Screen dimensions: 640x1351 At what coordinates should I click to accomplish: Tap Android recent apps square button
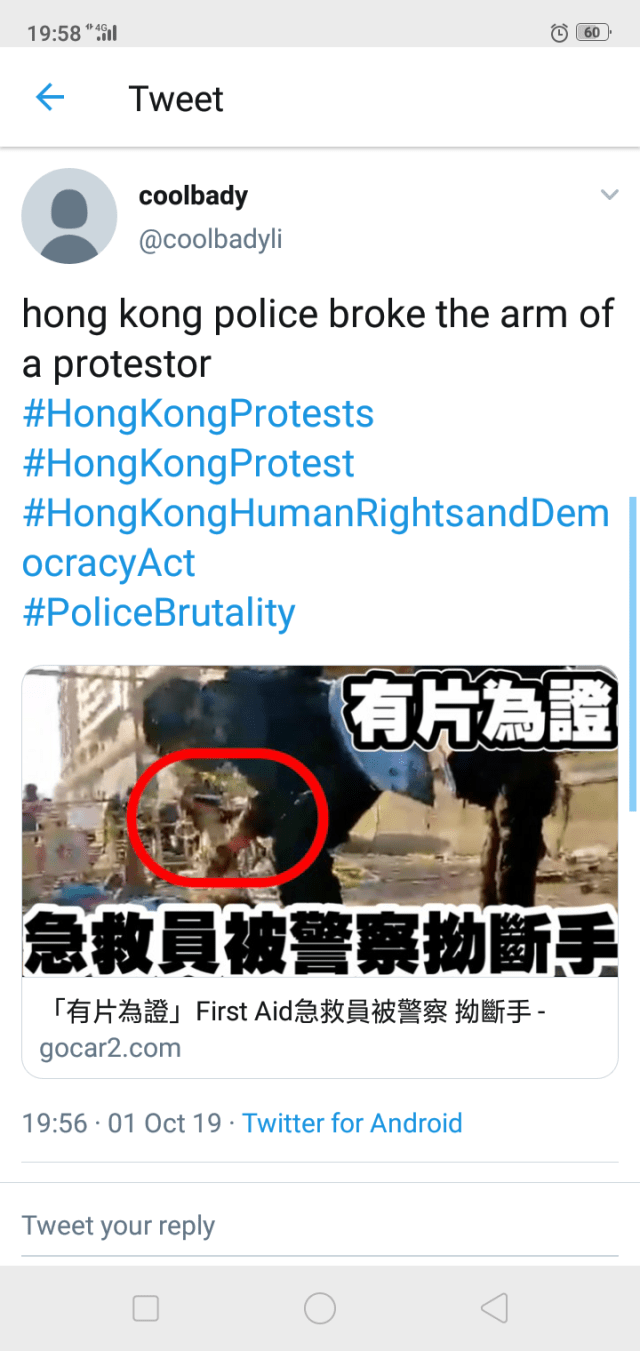pyautogui.click(x=146, y=1308)
